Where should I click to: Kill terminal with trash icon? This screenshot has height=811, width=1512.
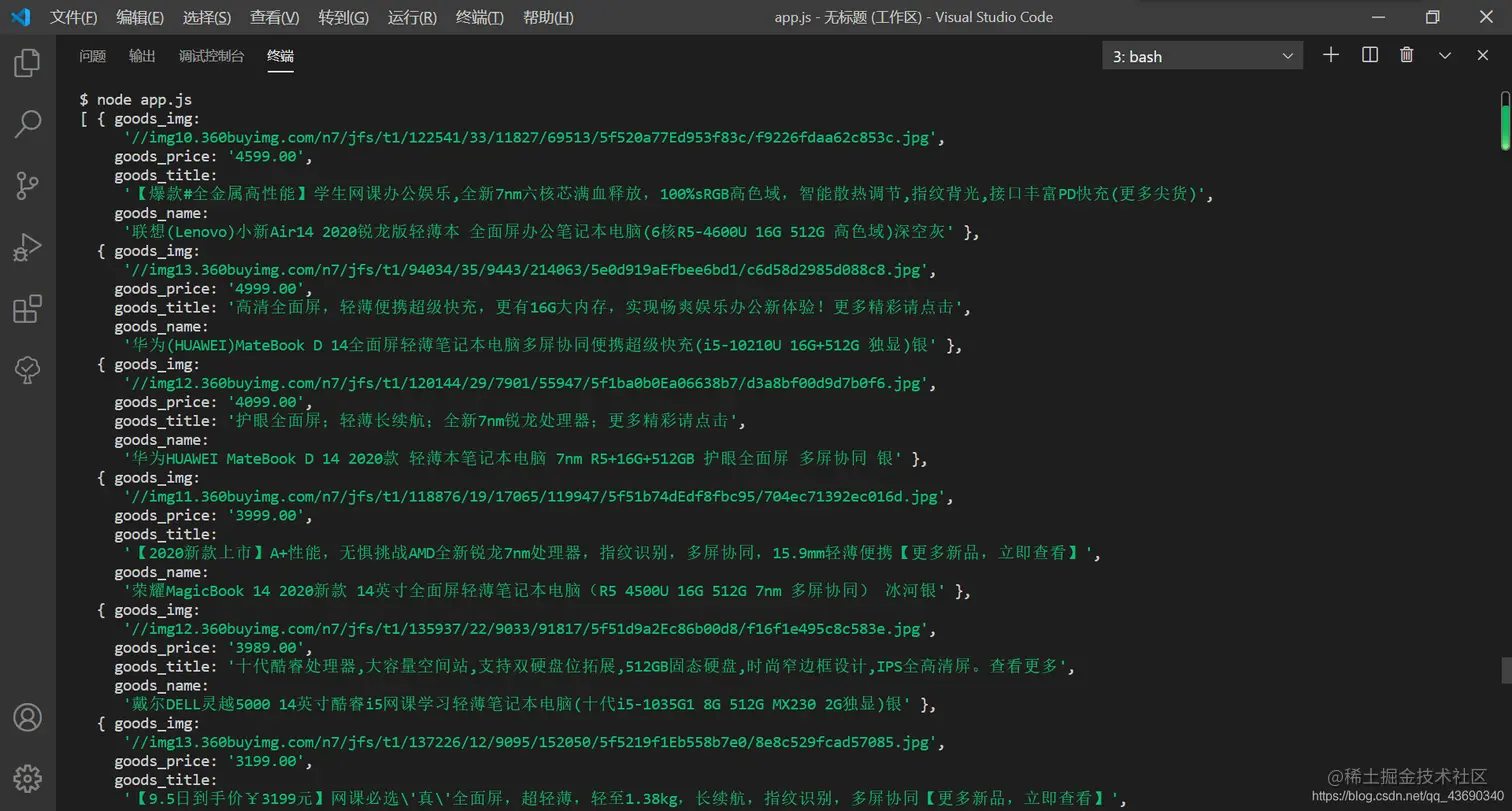[1407, 55]
